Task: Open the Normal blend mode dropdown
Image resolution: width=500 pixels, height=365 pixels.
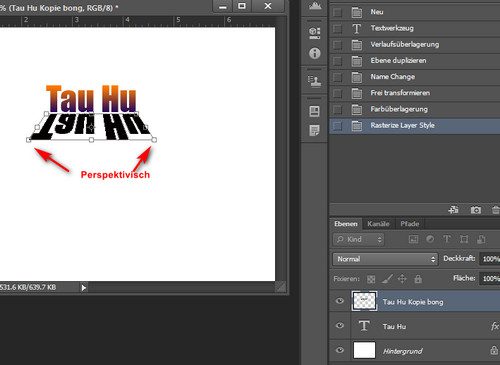Action: tap(385, 259)
